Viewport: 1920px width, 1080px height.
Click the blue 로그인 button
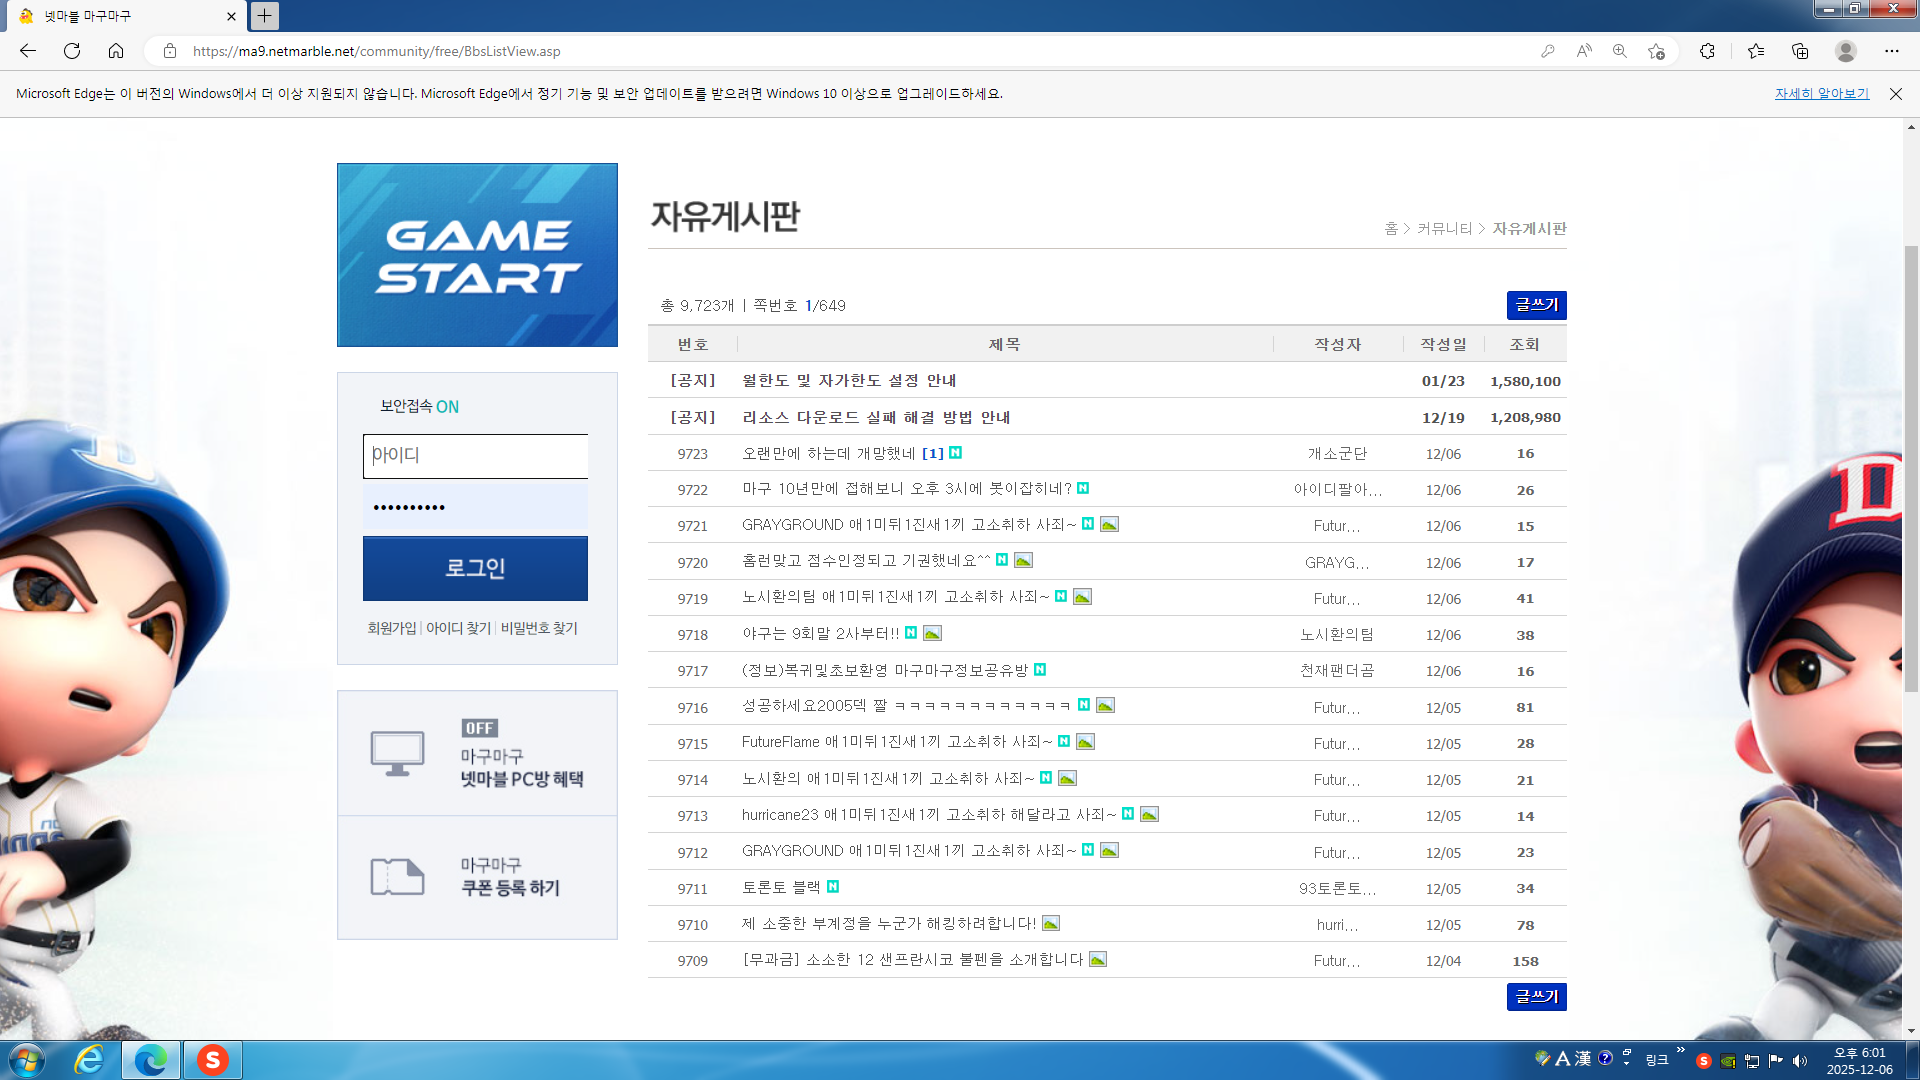coord(475,568)
